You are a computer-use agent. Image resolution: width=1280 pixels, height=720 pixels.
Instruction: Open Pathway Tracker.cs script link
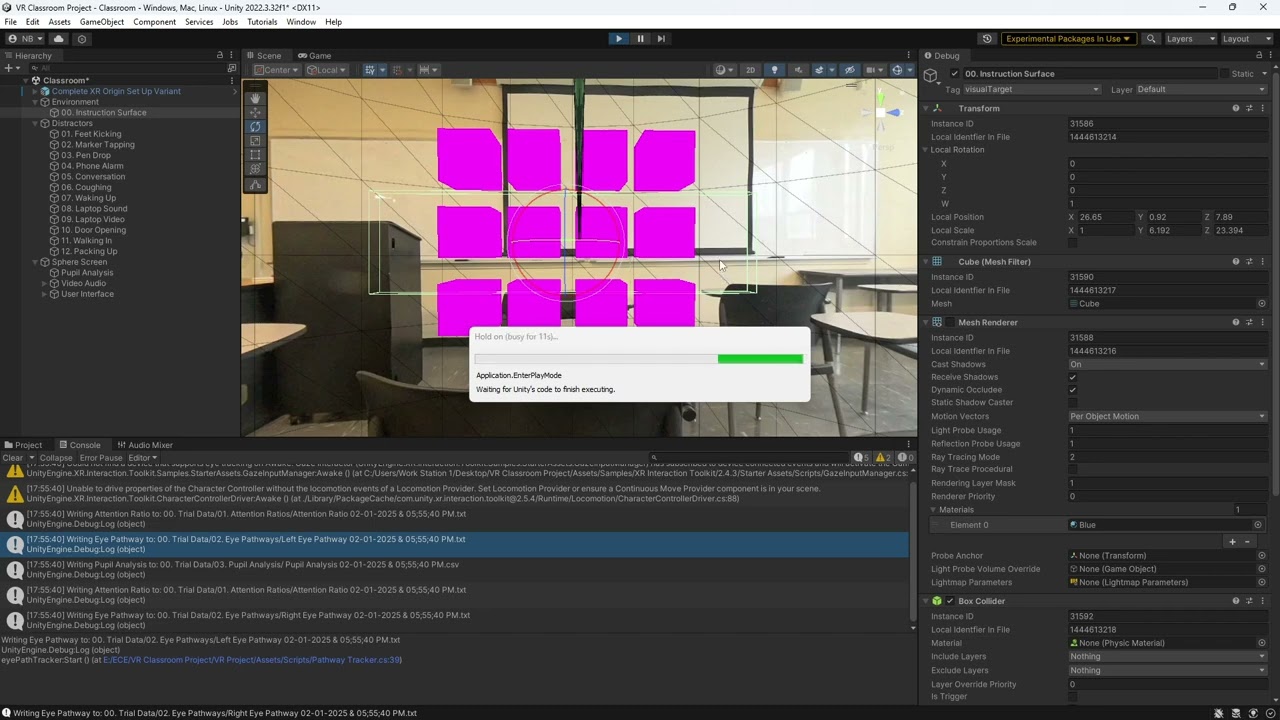pos(252,660)
